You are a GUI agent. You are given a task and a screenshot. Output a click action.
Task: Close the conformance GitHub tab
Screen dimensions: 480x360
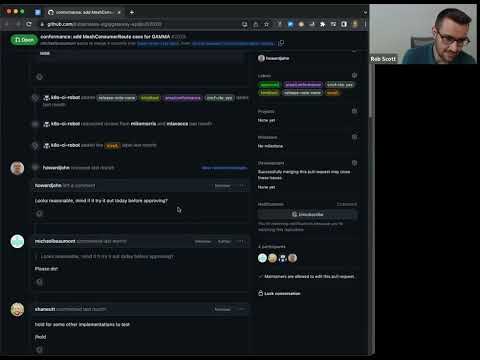click(x=119, y=12)
